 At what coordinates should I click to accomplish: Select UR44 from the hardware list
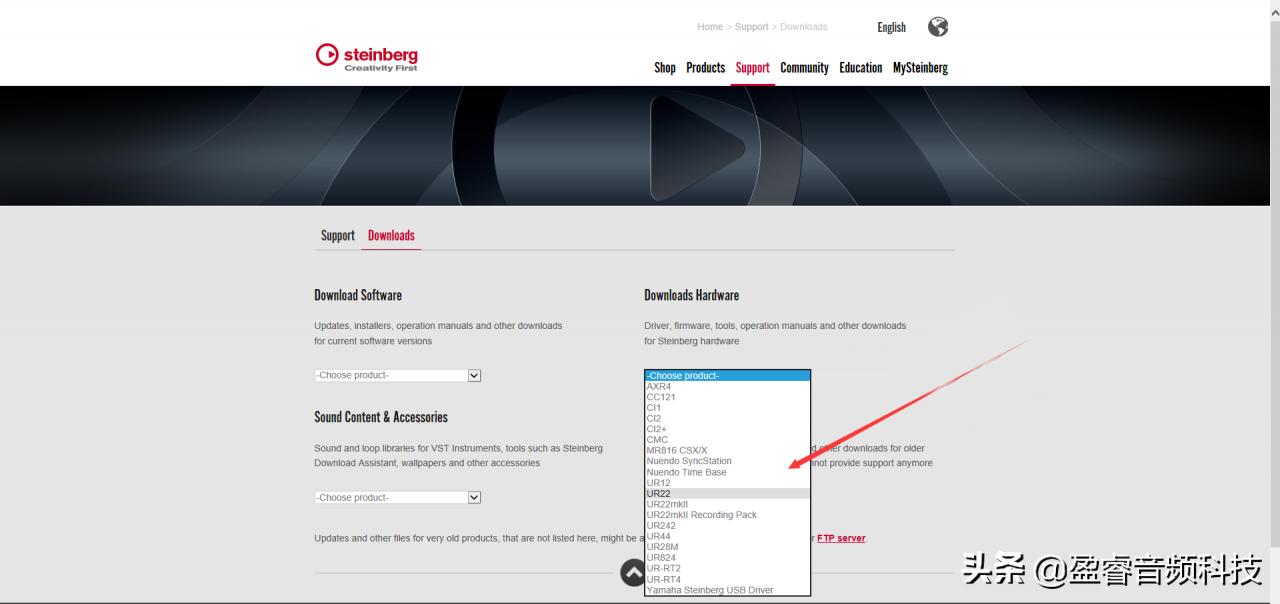point(727,536)
